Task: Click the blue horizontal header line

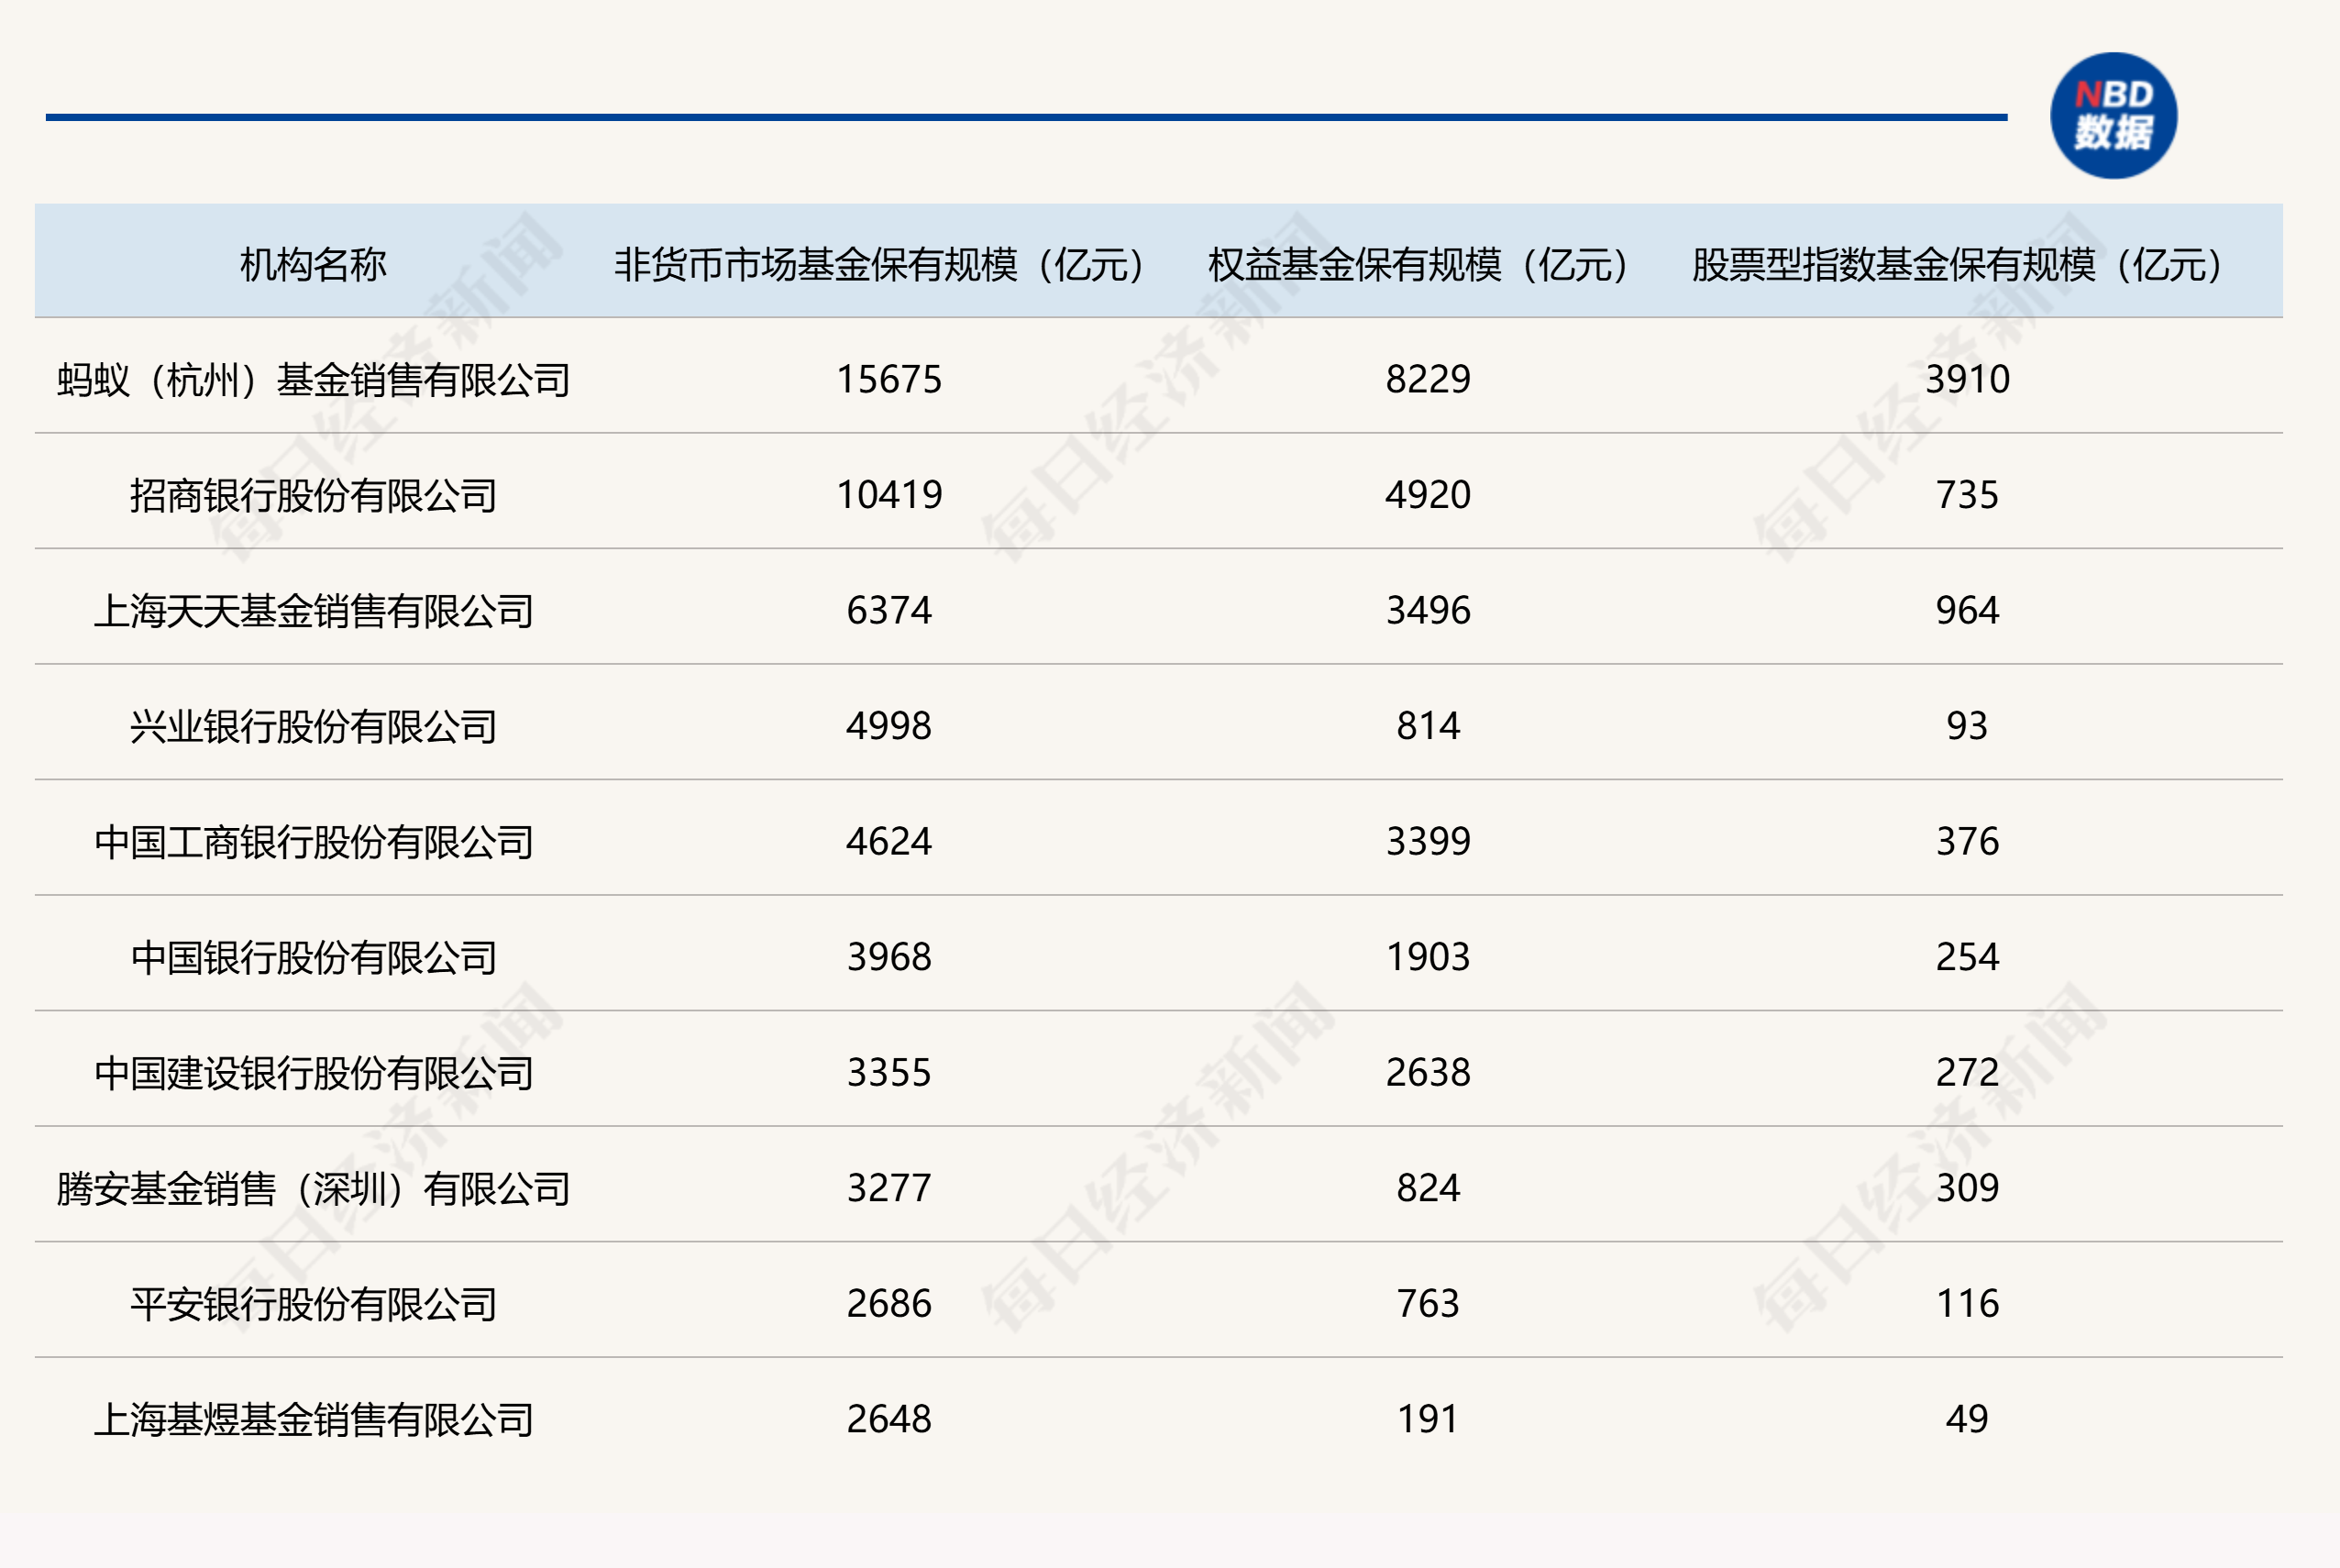Action: coord(1025,117)
